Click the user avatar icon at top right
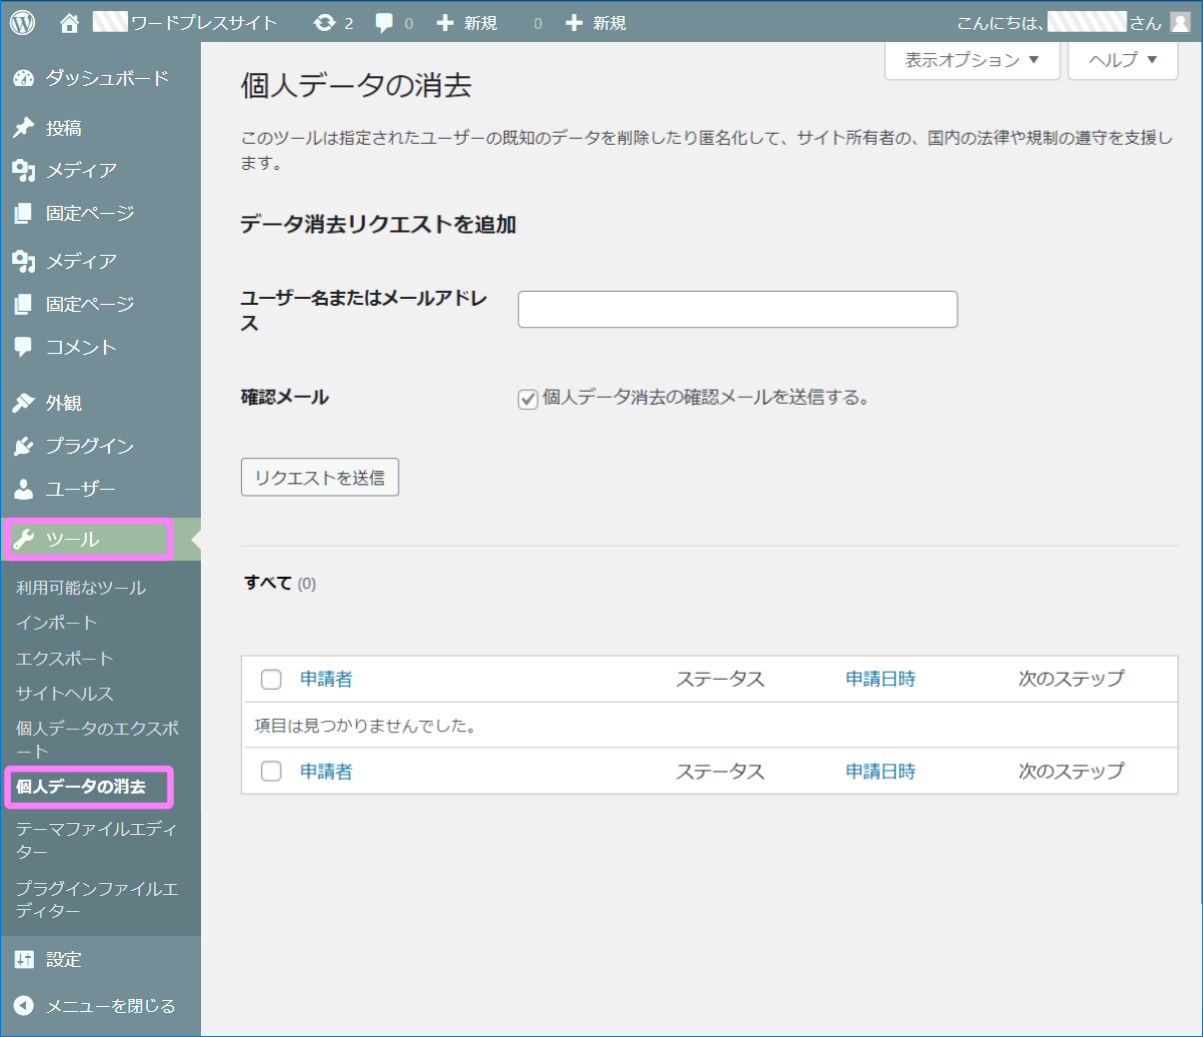 tap(1180, 21)
